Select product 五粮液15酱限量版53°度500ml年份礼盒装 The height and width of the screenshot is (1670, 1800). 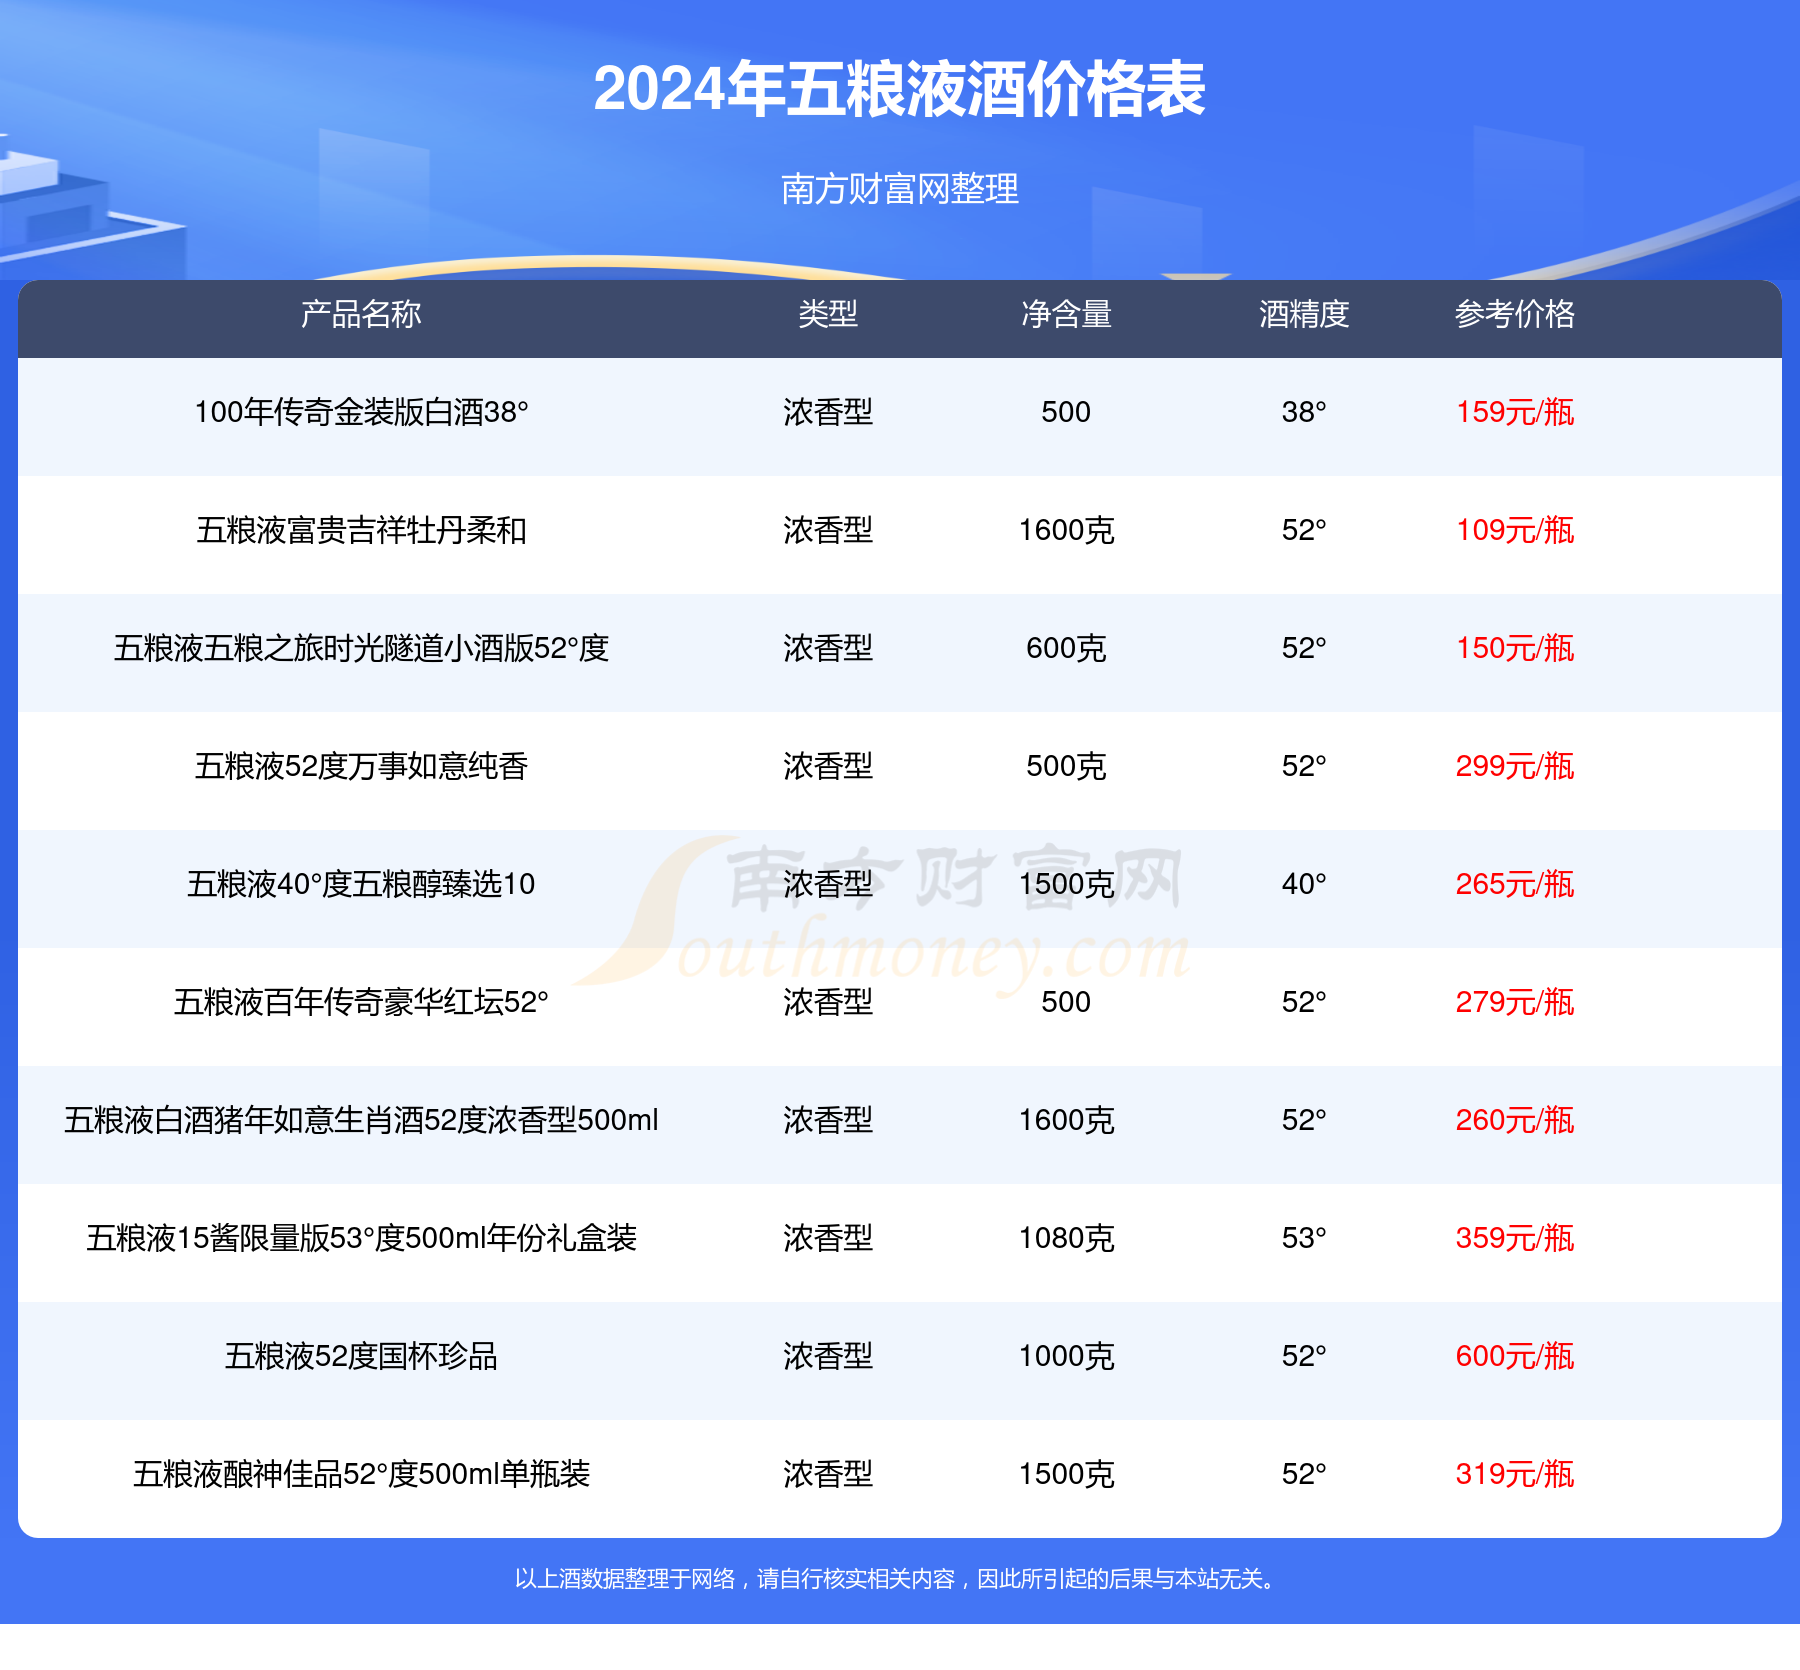tap(361, 1238)
